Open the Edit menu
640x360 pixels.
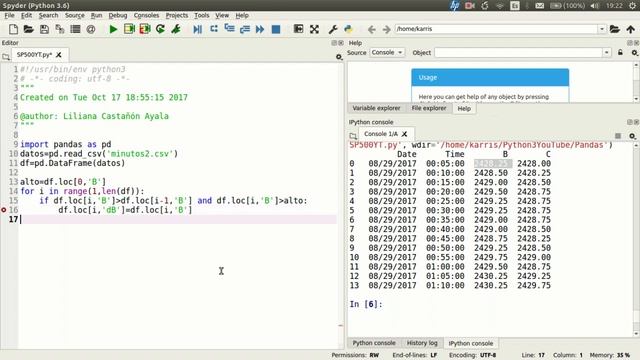26,15
